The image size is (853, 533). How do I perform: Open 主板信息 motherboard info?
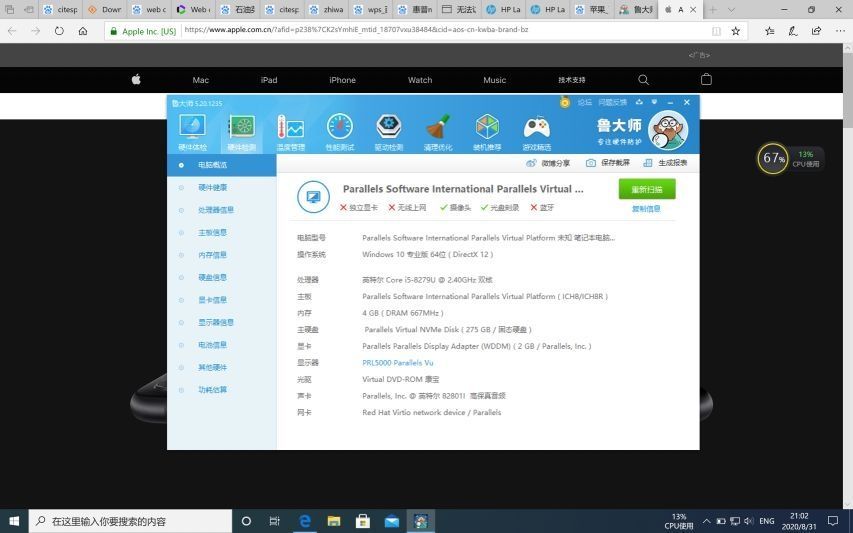pyautogui.click(x=221, y=232)
